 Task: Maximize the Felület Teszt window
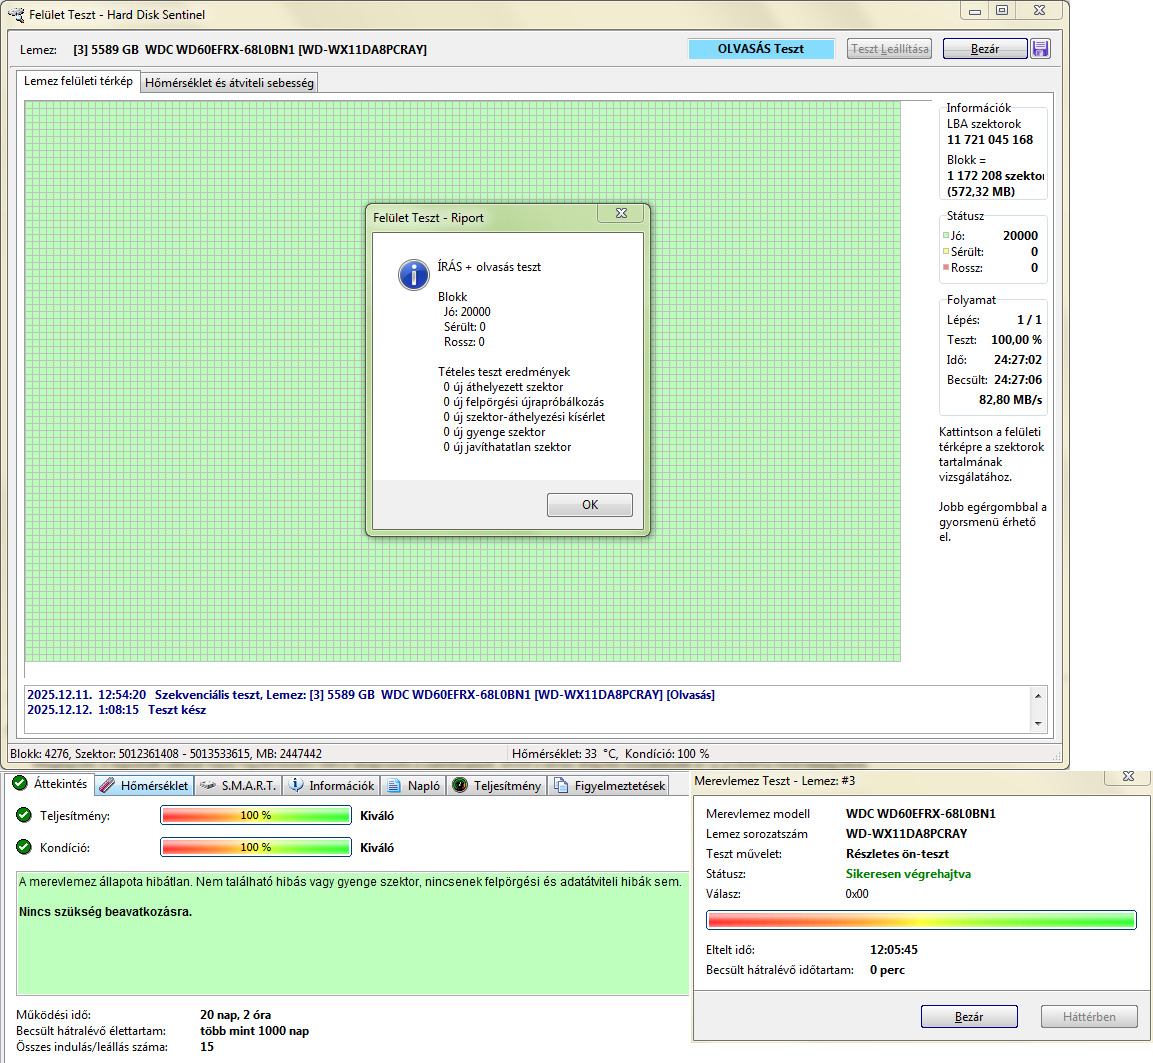1002,10
